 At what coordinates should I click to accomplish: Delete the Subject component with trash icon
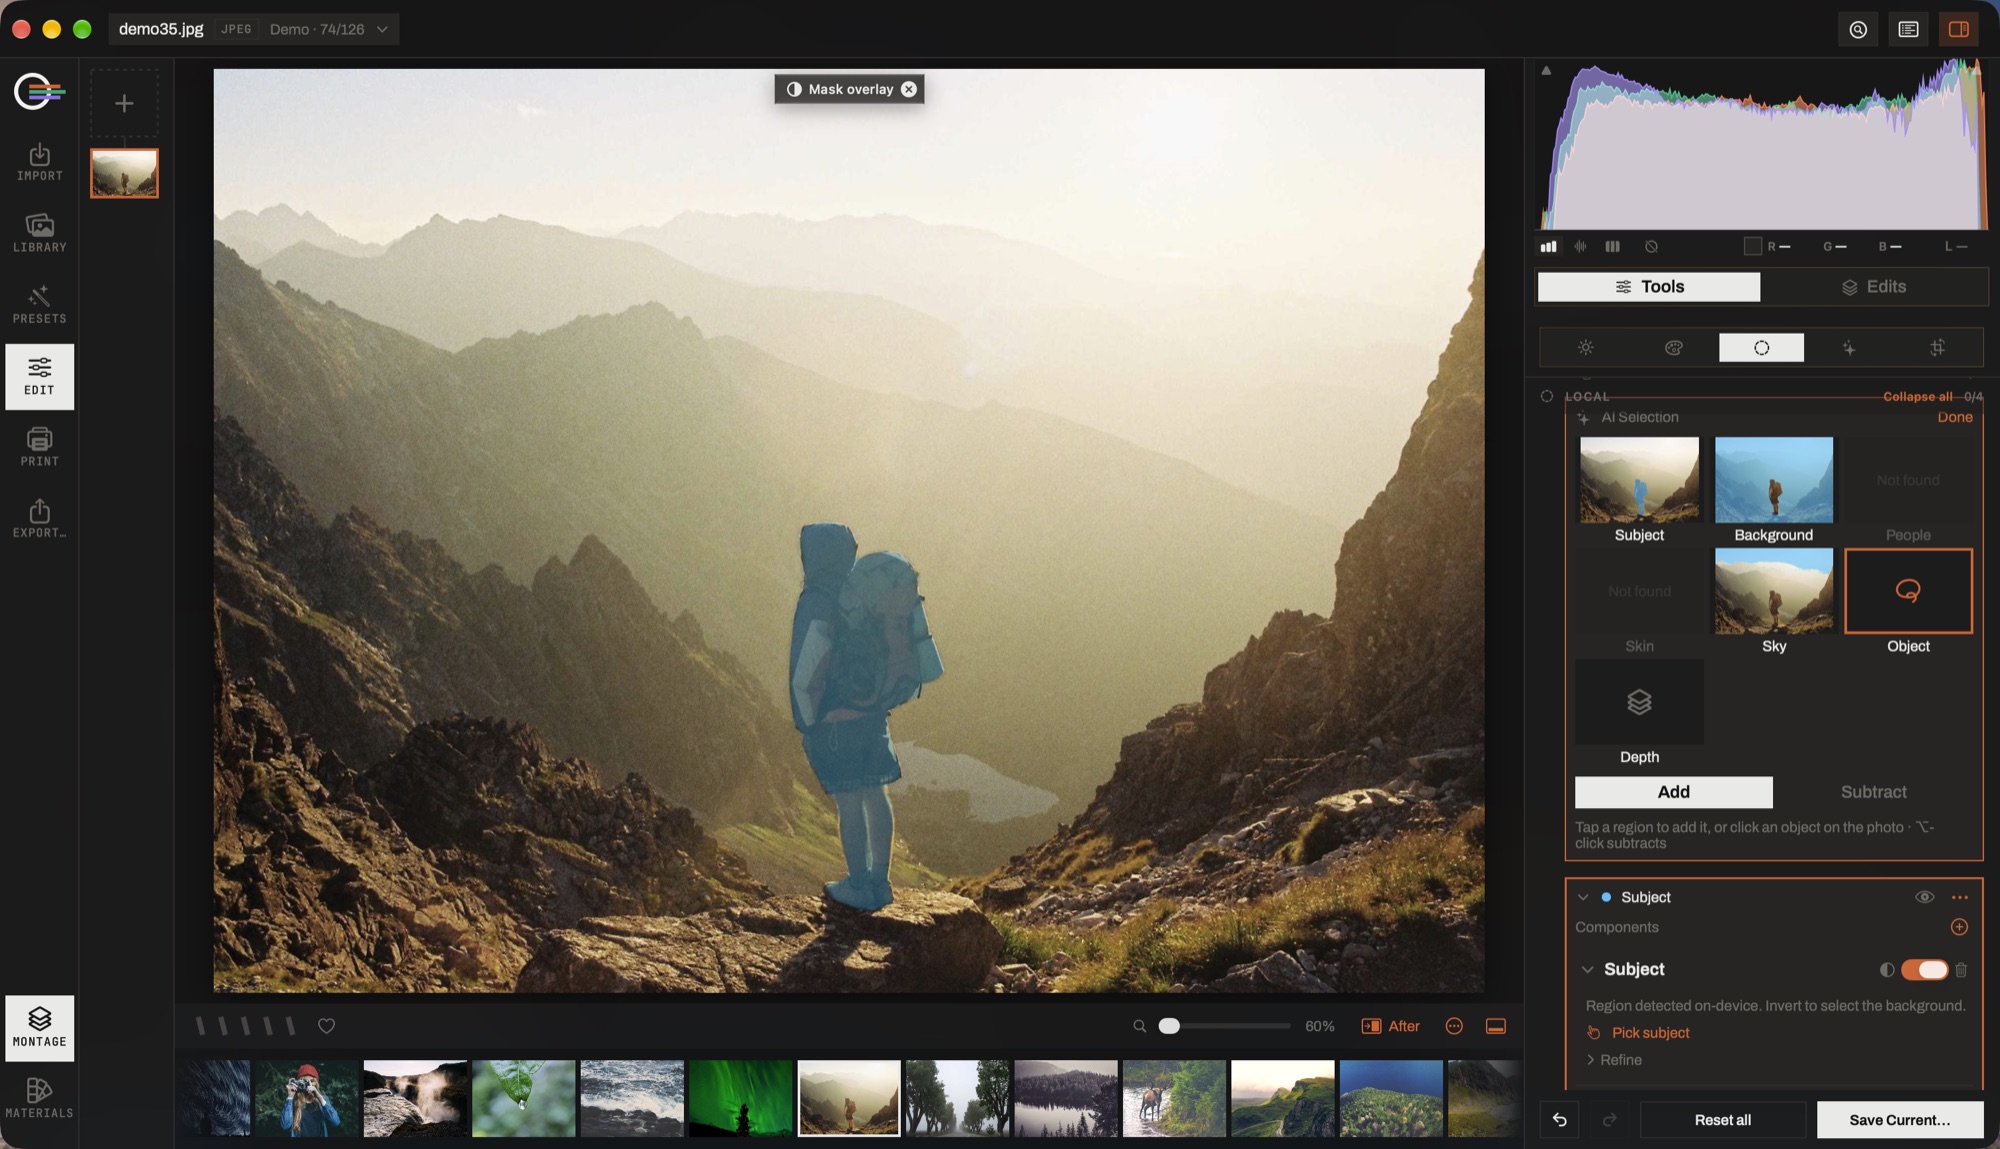1961,969
